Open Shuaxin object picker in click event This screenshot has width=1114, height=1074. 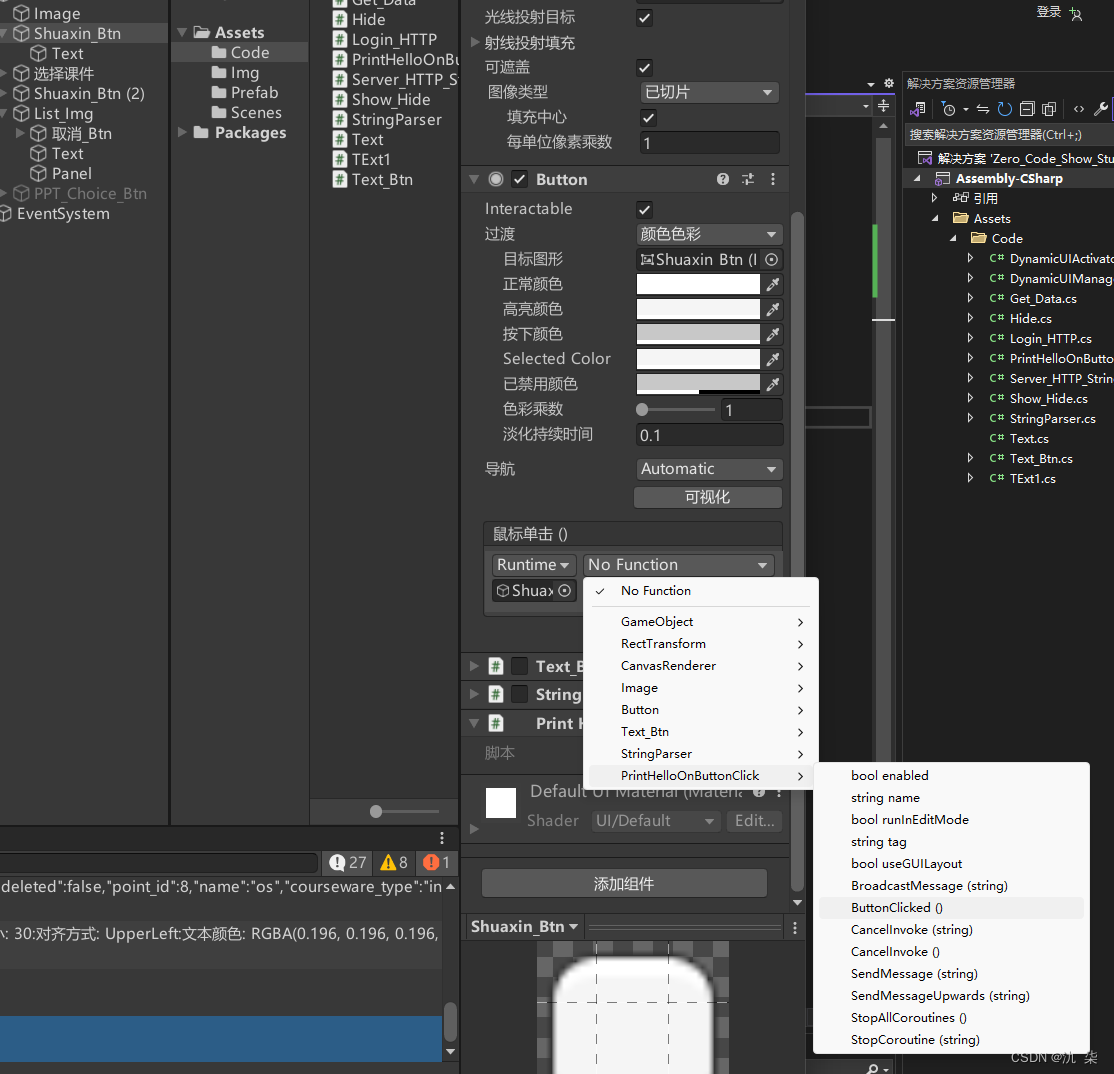click(x=564, y=590)
